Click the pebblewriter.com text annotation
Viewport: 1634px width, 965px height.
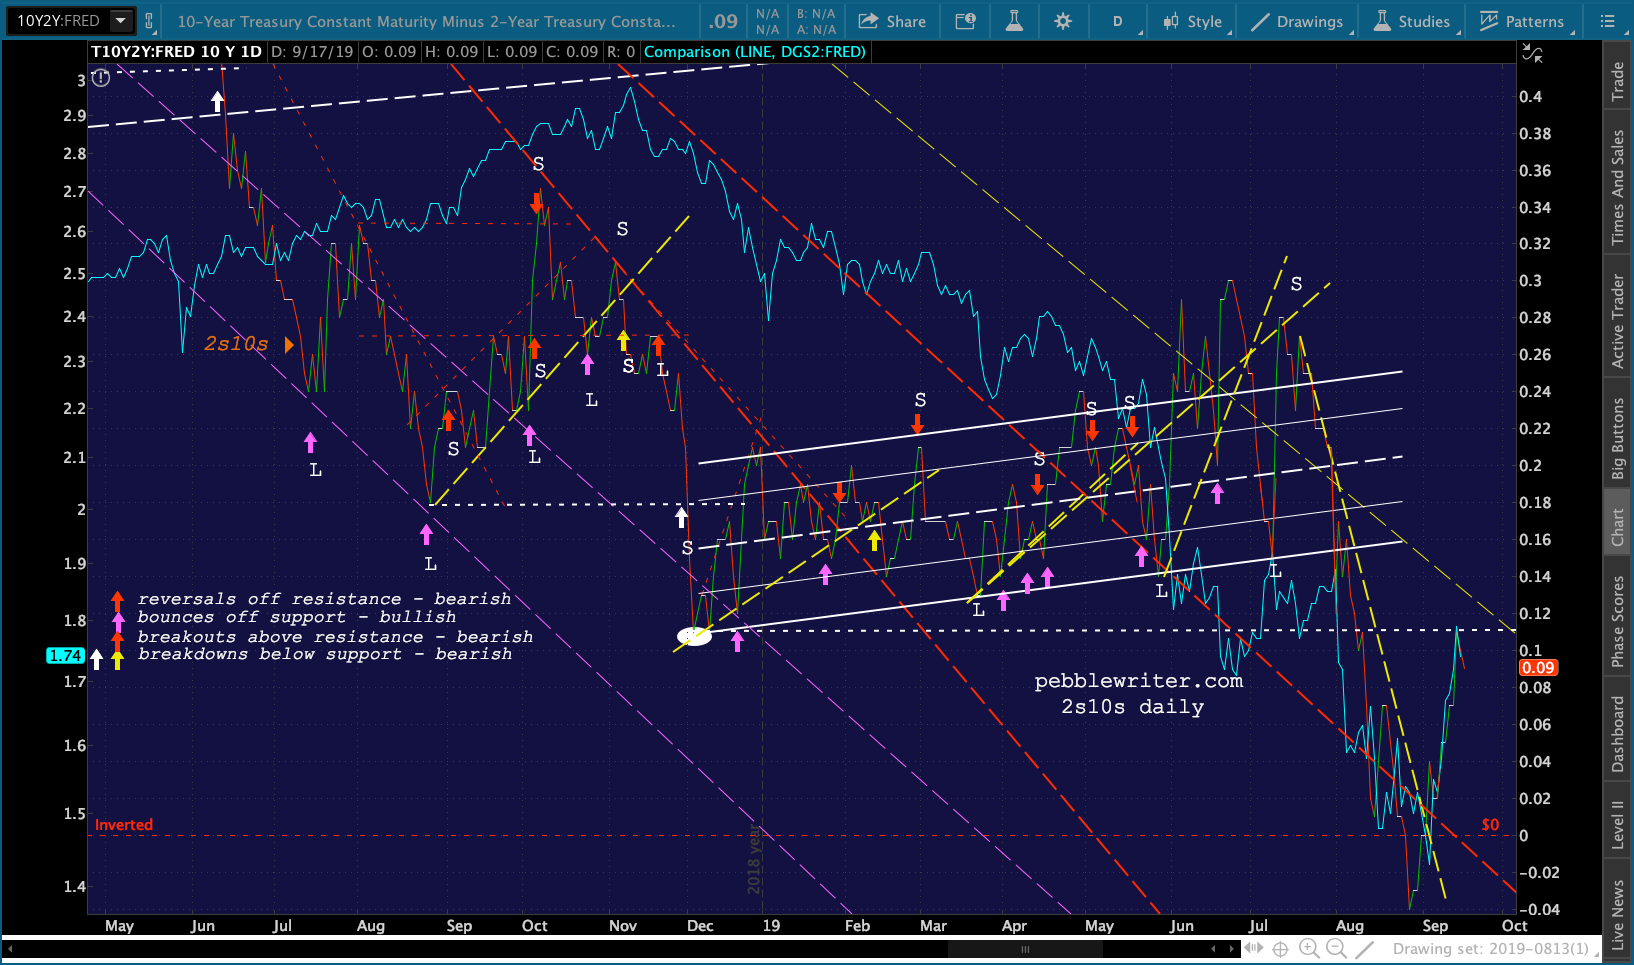tap(1138, 681)
